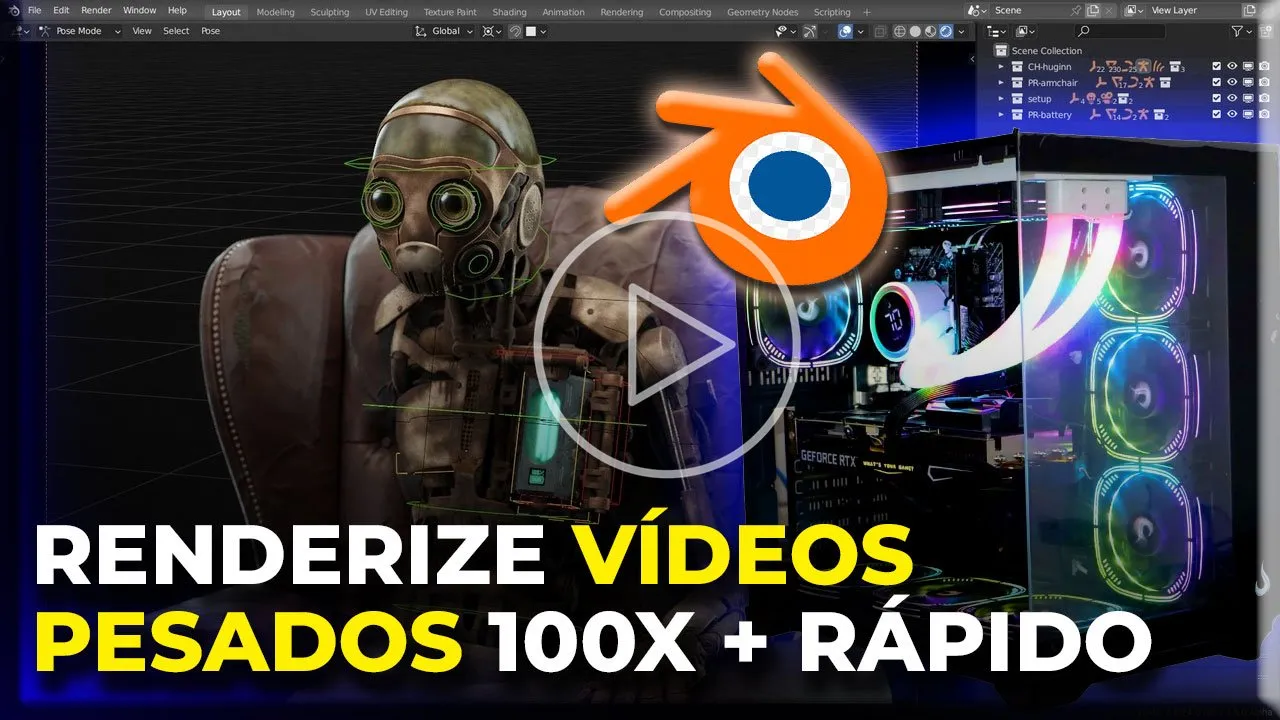Viewport: 1280px width, 720px height.
Task: Uncheck the PR-armchair collection checkbox
Action: (x=1216, y=82)
